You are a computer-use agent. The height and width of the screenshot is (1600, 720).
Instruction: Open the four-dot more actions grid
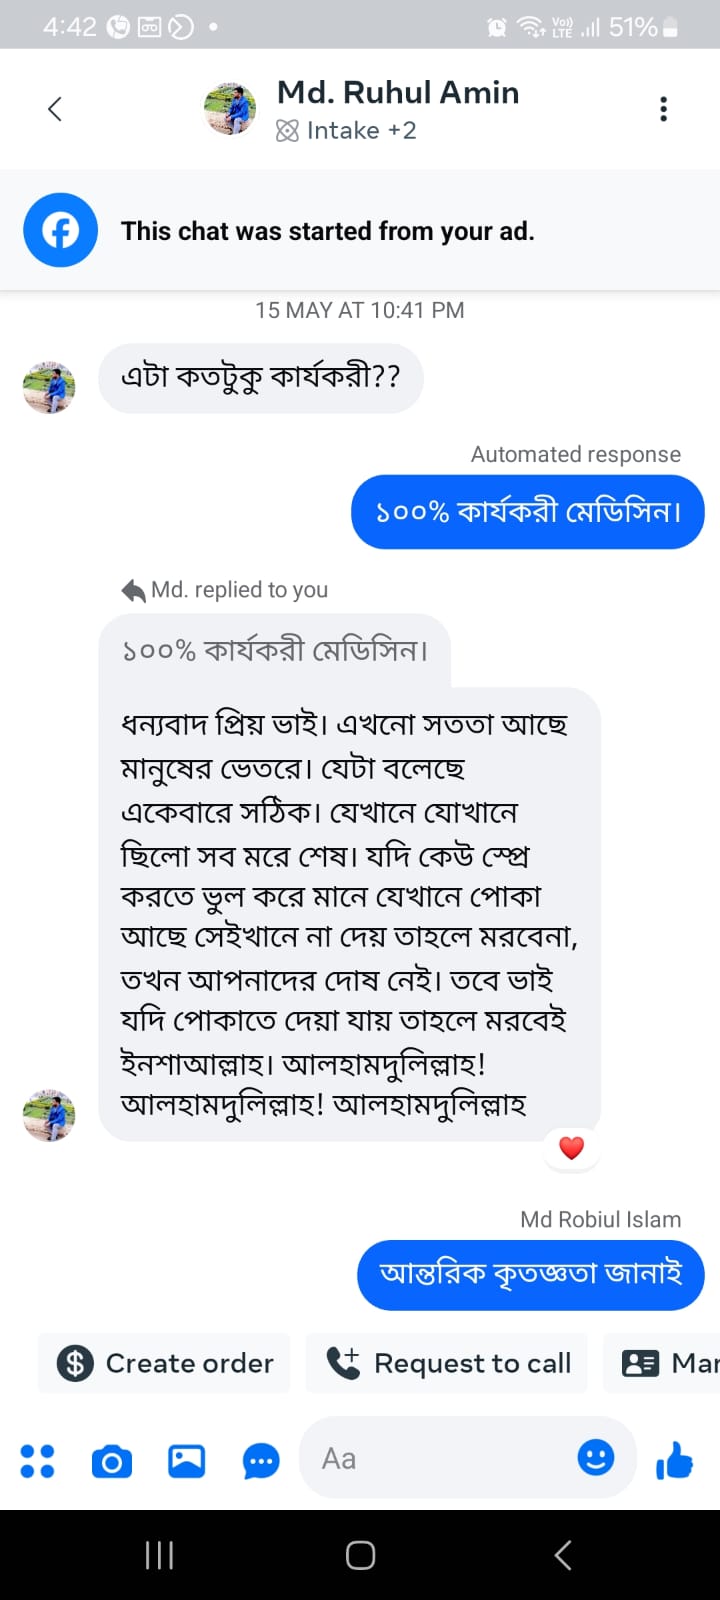(38, 1460)
